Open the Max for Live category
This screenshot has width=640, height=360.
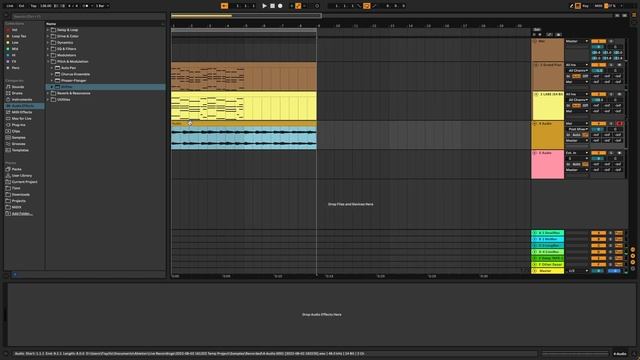pyautogui.click(x=21, y=118)
